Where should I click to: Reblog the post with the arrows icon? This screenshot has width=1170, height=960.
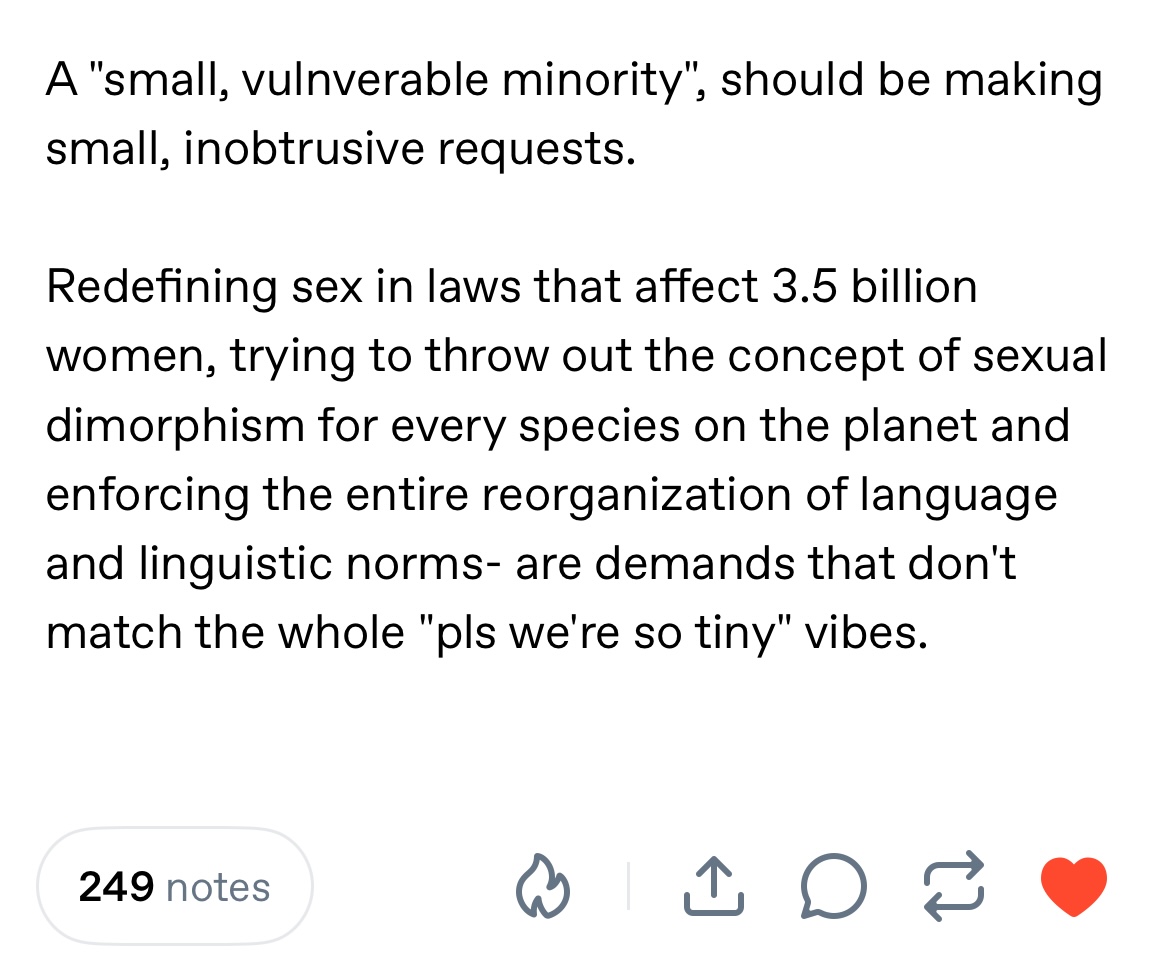click(x=954, y=886)
